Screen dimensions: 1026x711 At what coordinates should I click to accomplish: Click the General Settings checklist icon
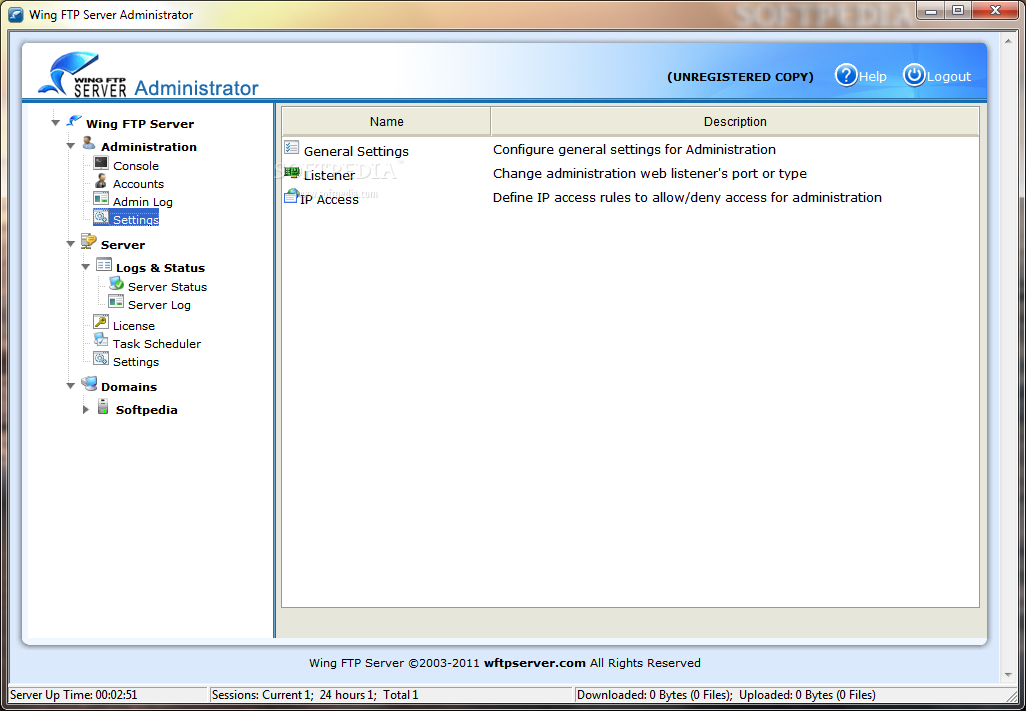pos(292,147)
